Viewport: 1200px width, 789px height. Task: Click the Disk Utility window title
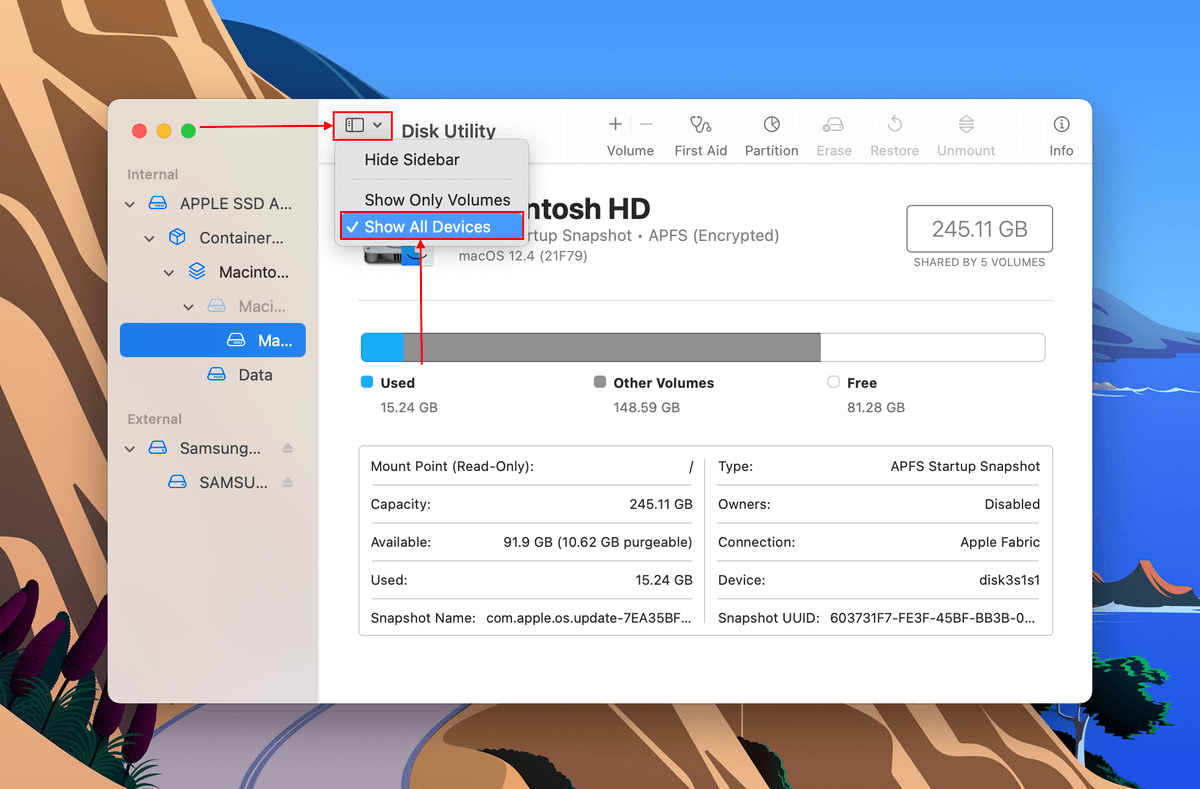448,131
